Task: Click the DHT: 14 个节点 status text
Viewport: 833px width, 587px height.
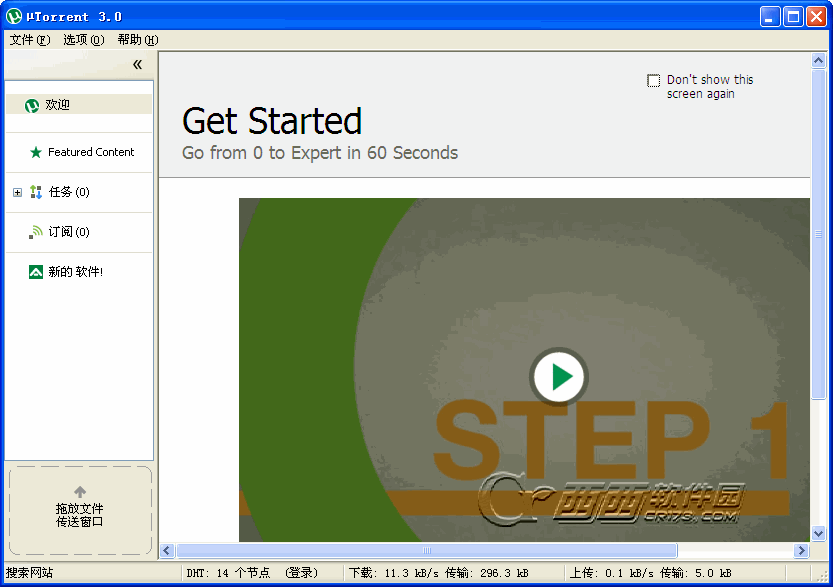Action: 228,573
